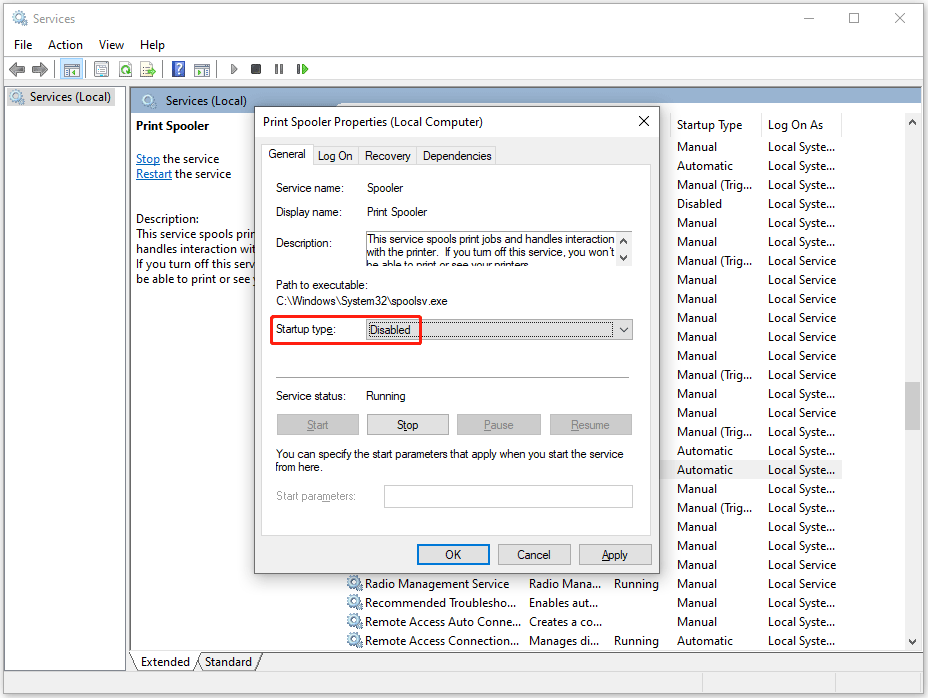Click inside the Start parameters field
Image resolution: width=928 pixels, height=698 pixels.
(508, 496)
